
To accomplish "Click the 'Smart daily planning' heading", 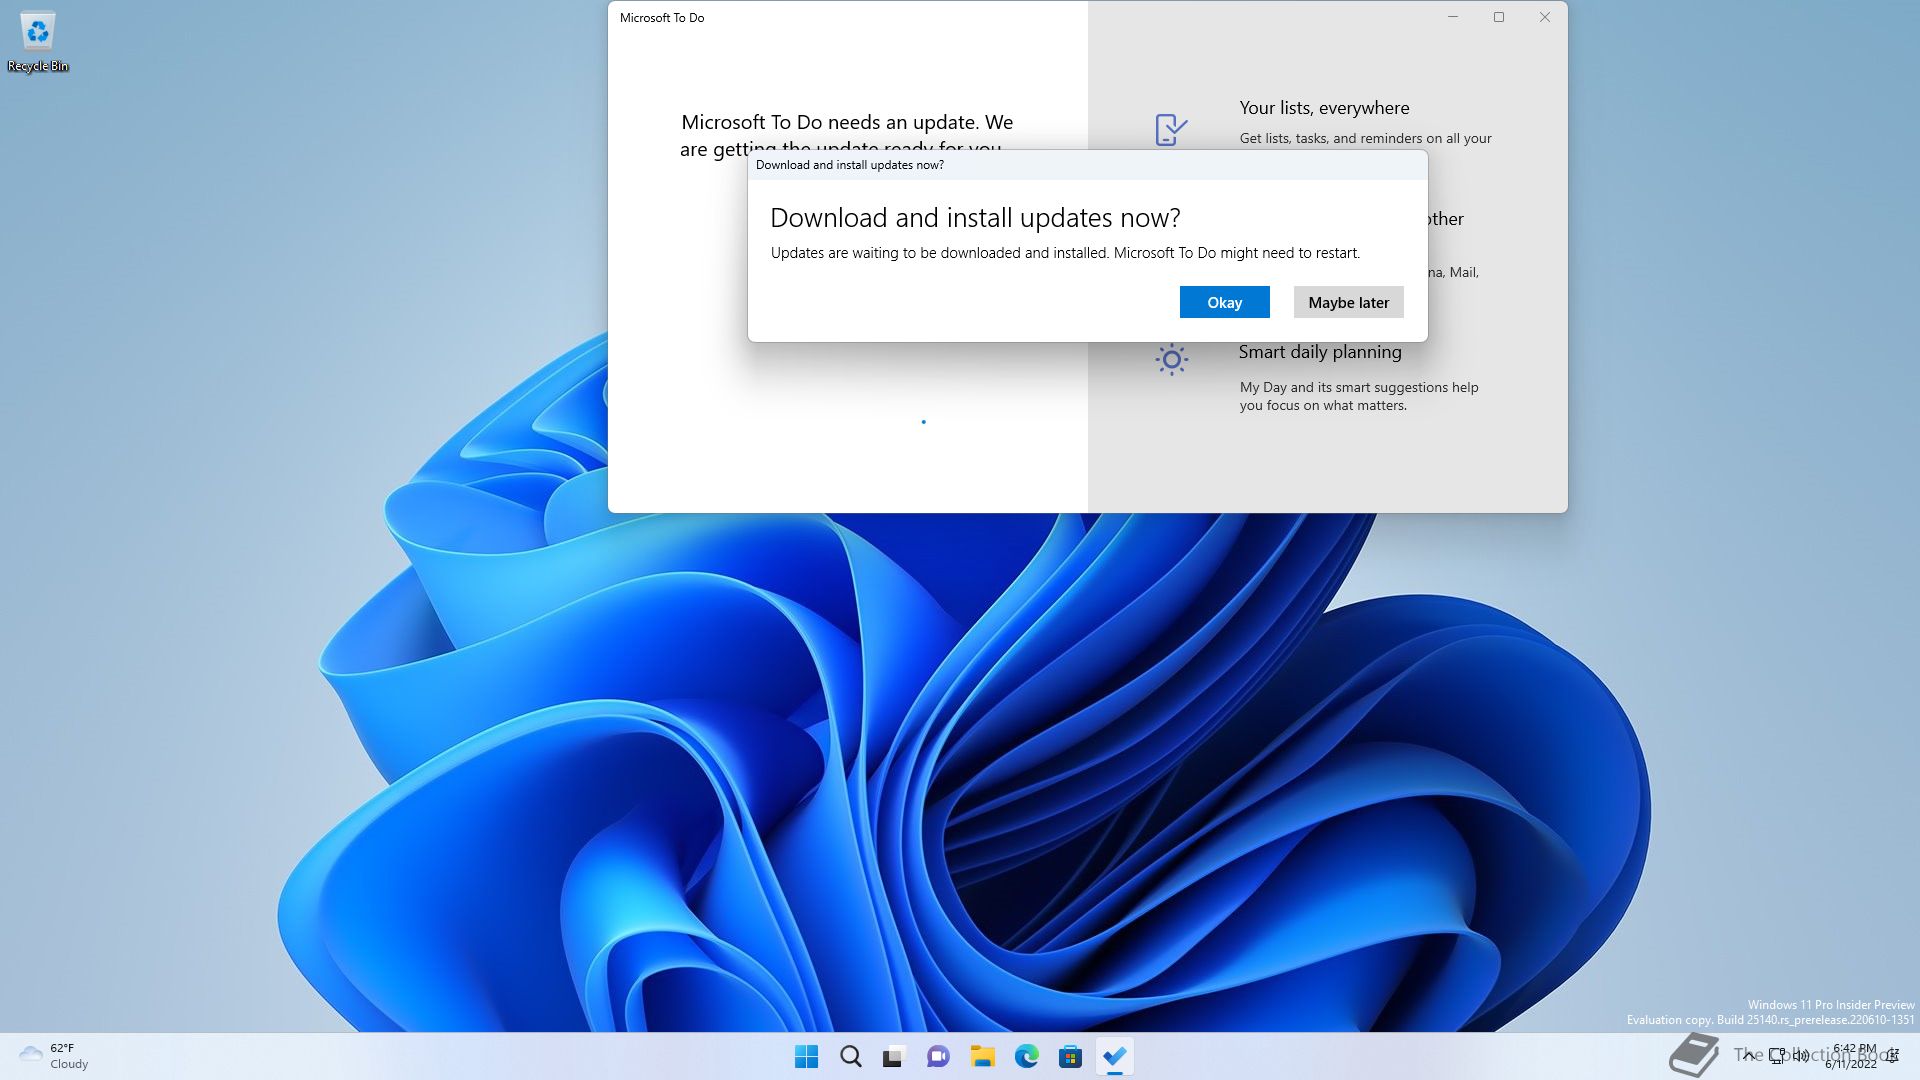I will 1320,352.
